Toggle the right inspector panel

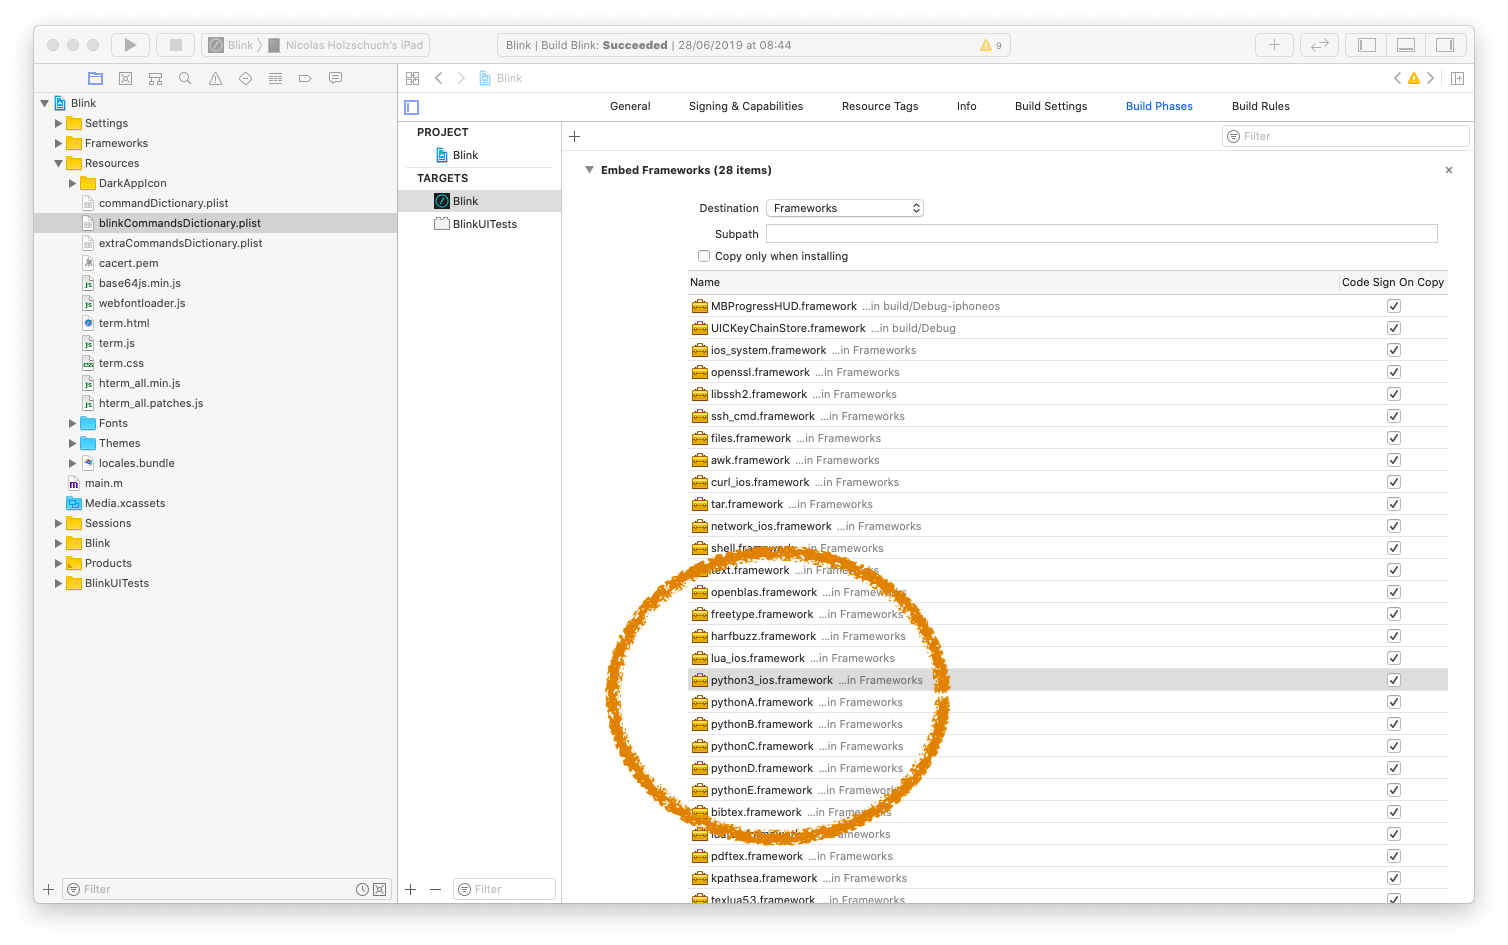pos(1445,45)
